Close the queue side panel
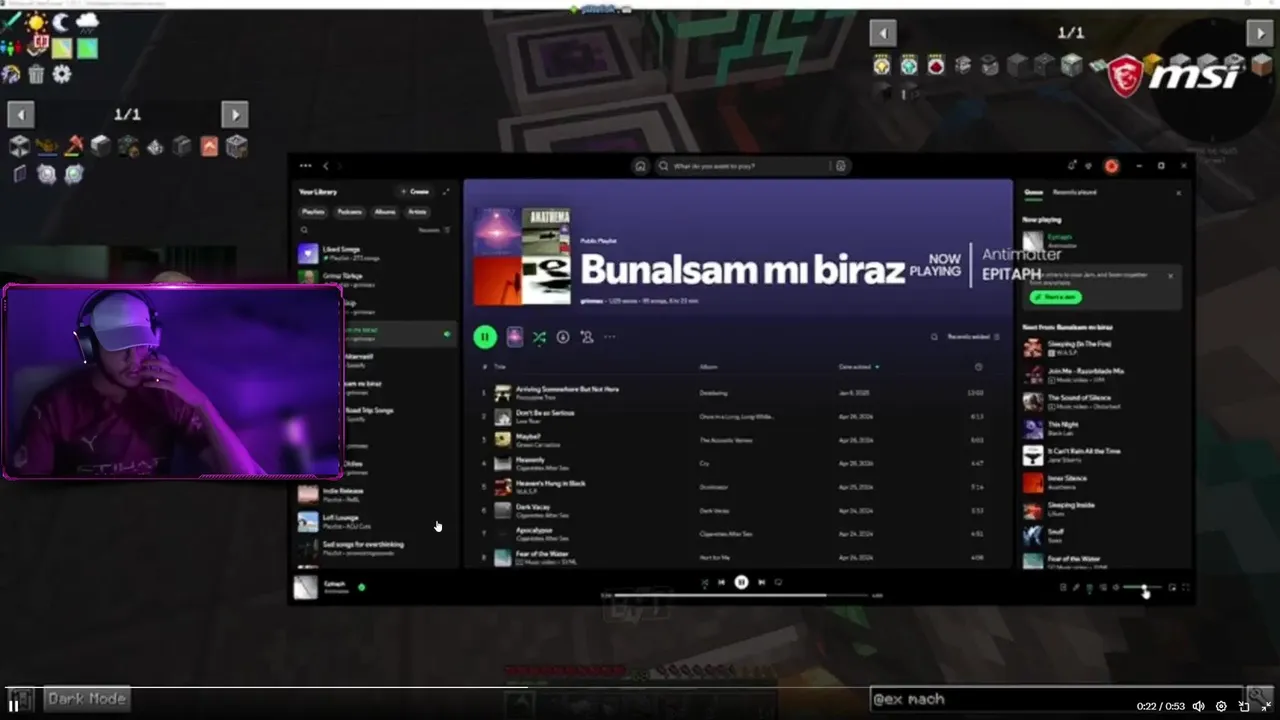 coord(1178,192)
